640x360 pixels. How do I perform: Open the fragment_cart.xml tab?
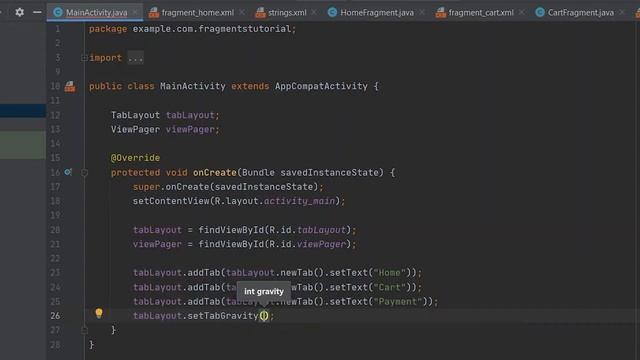pyautogui.click(x=481, y=13)
